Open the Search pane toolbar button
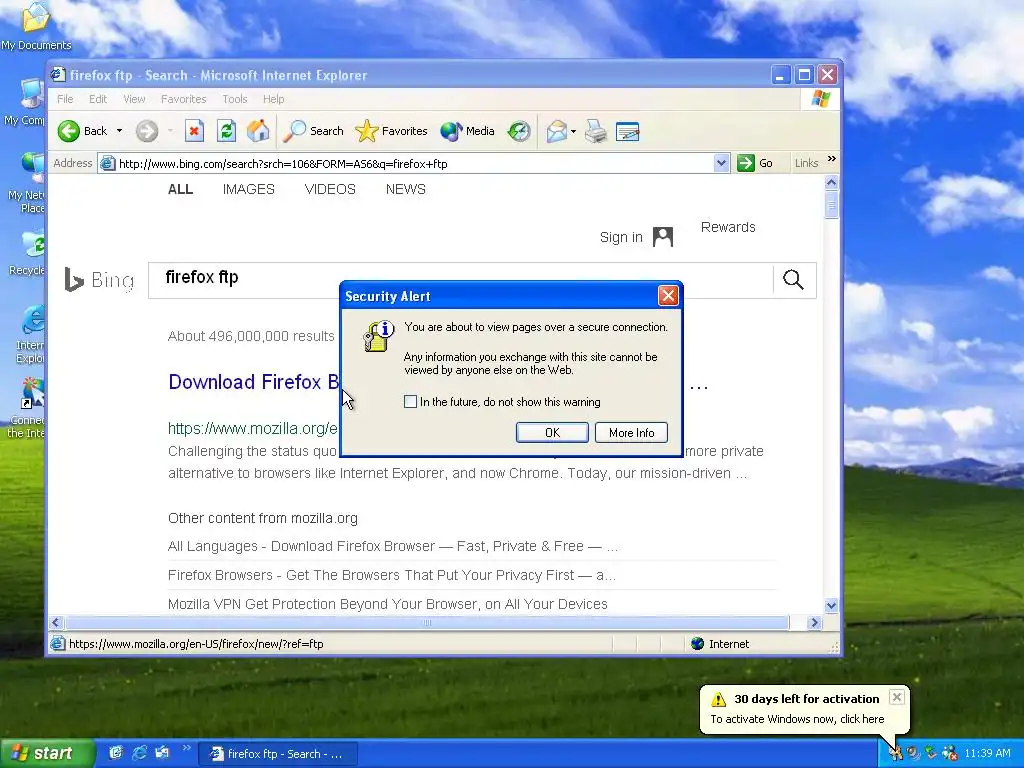Image resolution: width=1024 pixels, height=768 pixels. [x=313, y=131]
